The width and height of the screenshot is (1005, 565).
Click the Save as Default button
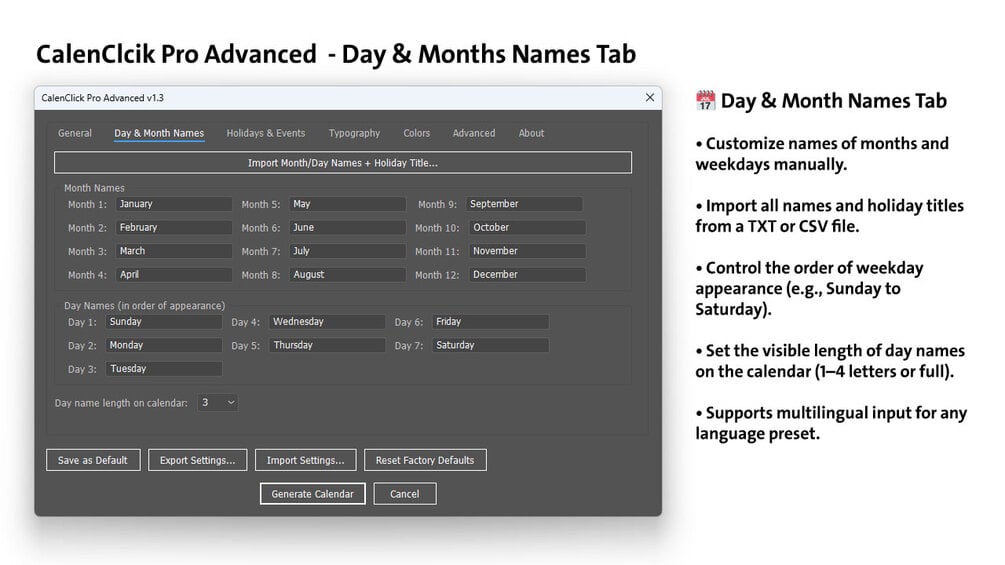pyautogui.click(x=93, y=460)
